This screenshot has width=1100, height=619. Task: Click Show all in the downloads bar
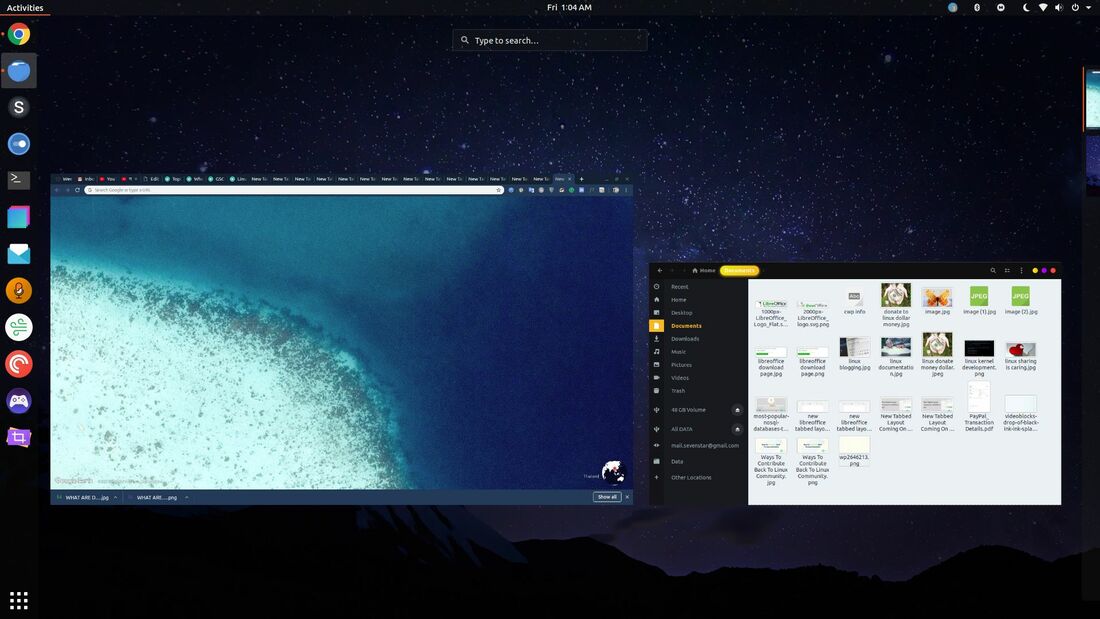coord(609,497)
